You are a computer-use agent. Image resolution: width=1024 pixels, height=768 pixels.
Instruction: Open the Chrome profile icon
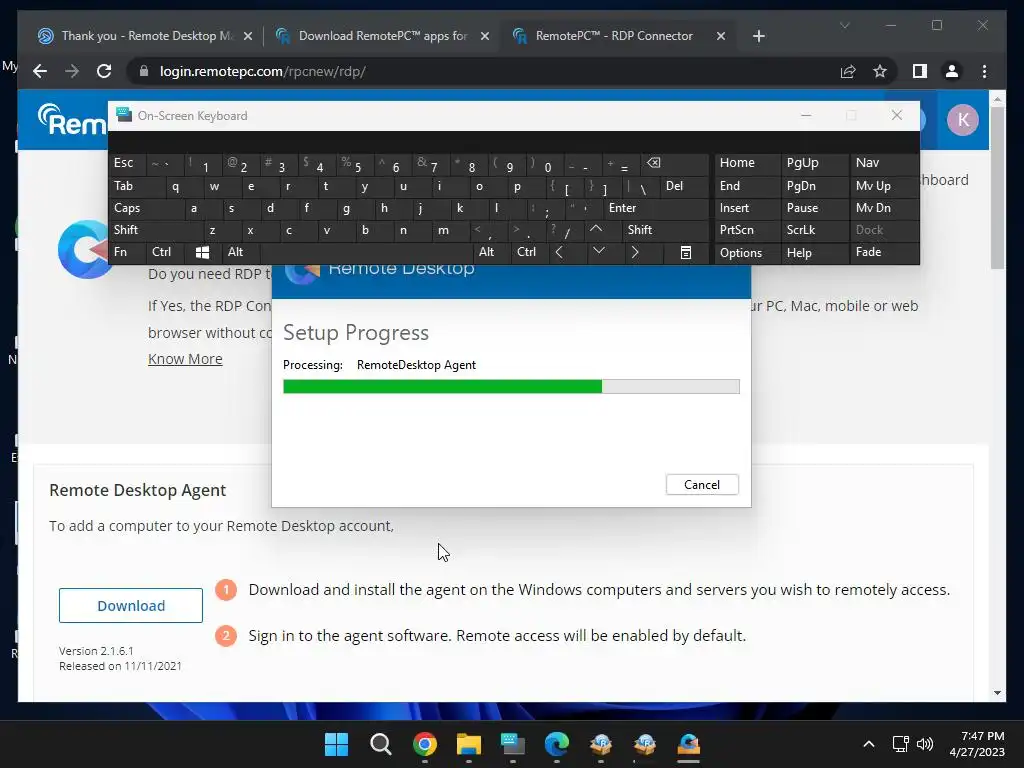coord(952,71)
